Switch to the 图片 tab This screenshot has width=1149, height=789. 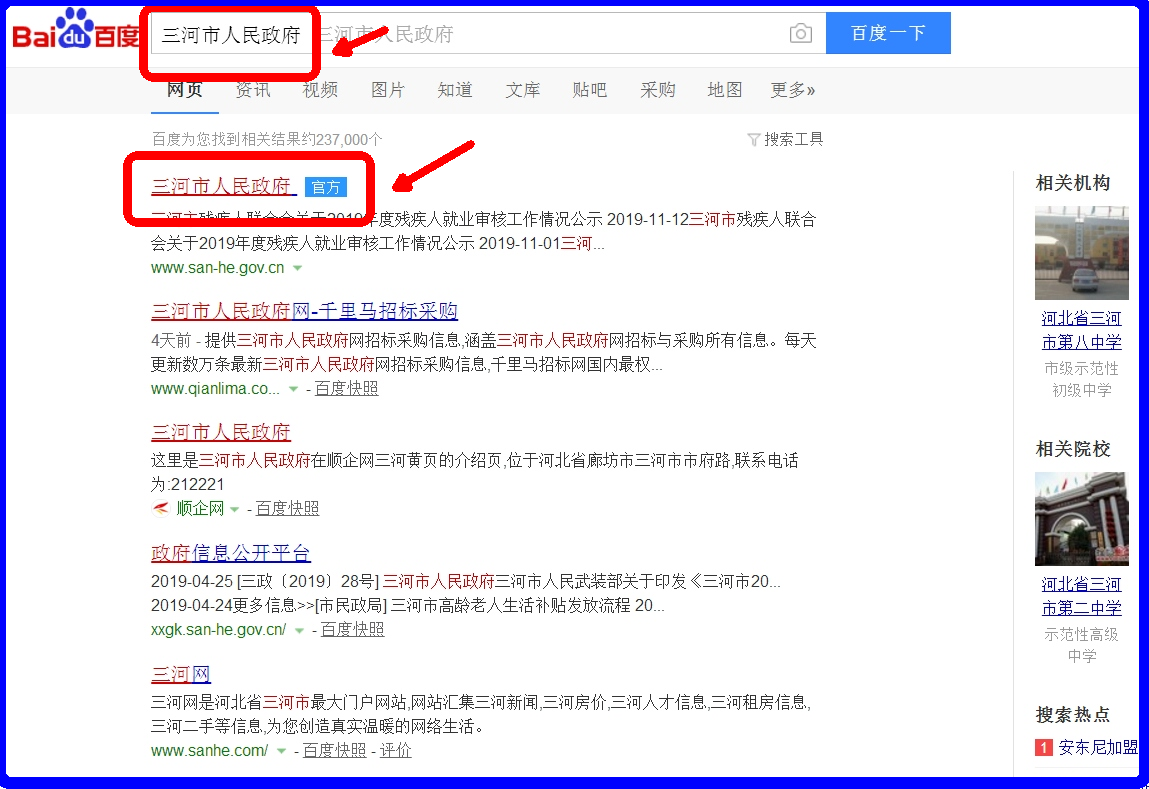[x=388, y=90]
